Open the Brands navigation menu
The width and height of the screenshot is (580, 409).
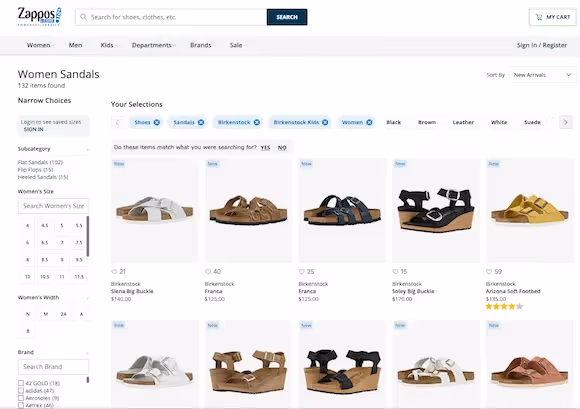point(202,45)
